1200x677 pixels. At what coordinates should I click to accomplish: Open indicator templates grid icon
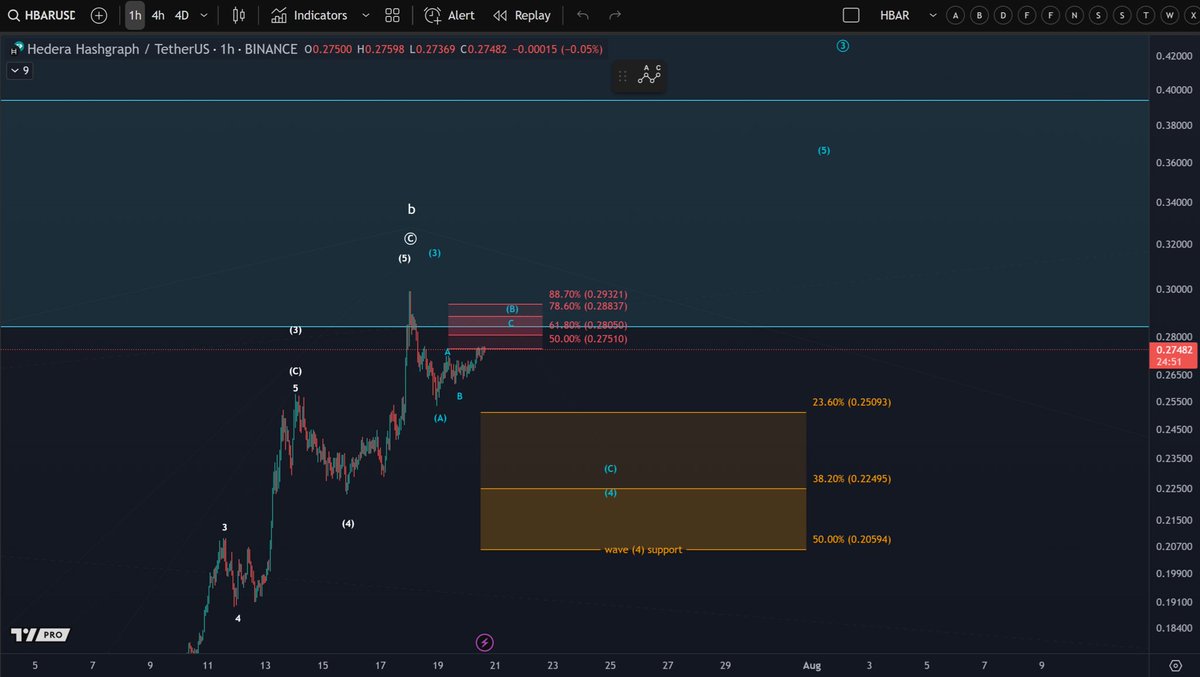click(x=392, y=15)
